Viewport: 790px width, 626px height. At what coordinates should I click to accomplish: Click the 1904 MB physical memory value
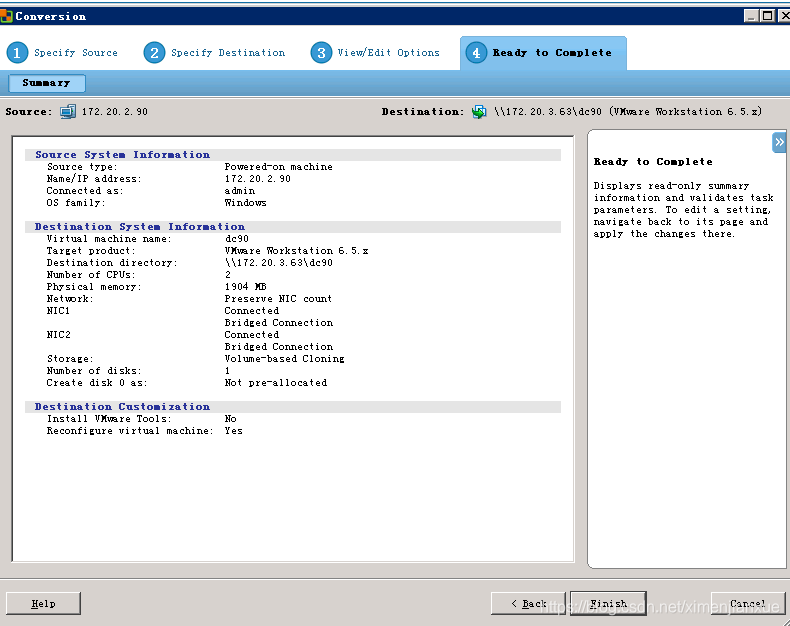pyautogui.click(x=245, y=287)
